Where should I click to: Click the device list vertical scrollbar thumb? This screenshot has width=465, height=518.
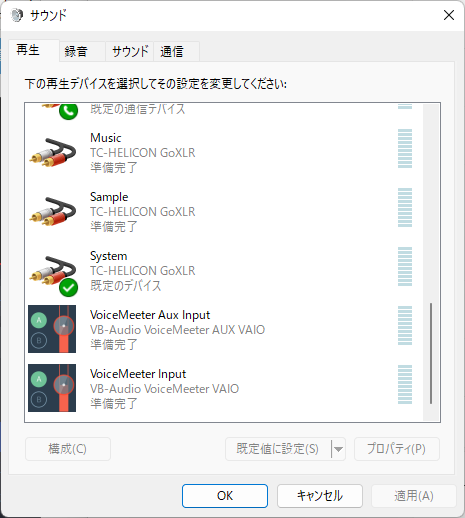pyautogui.click(x=431, y=353)
